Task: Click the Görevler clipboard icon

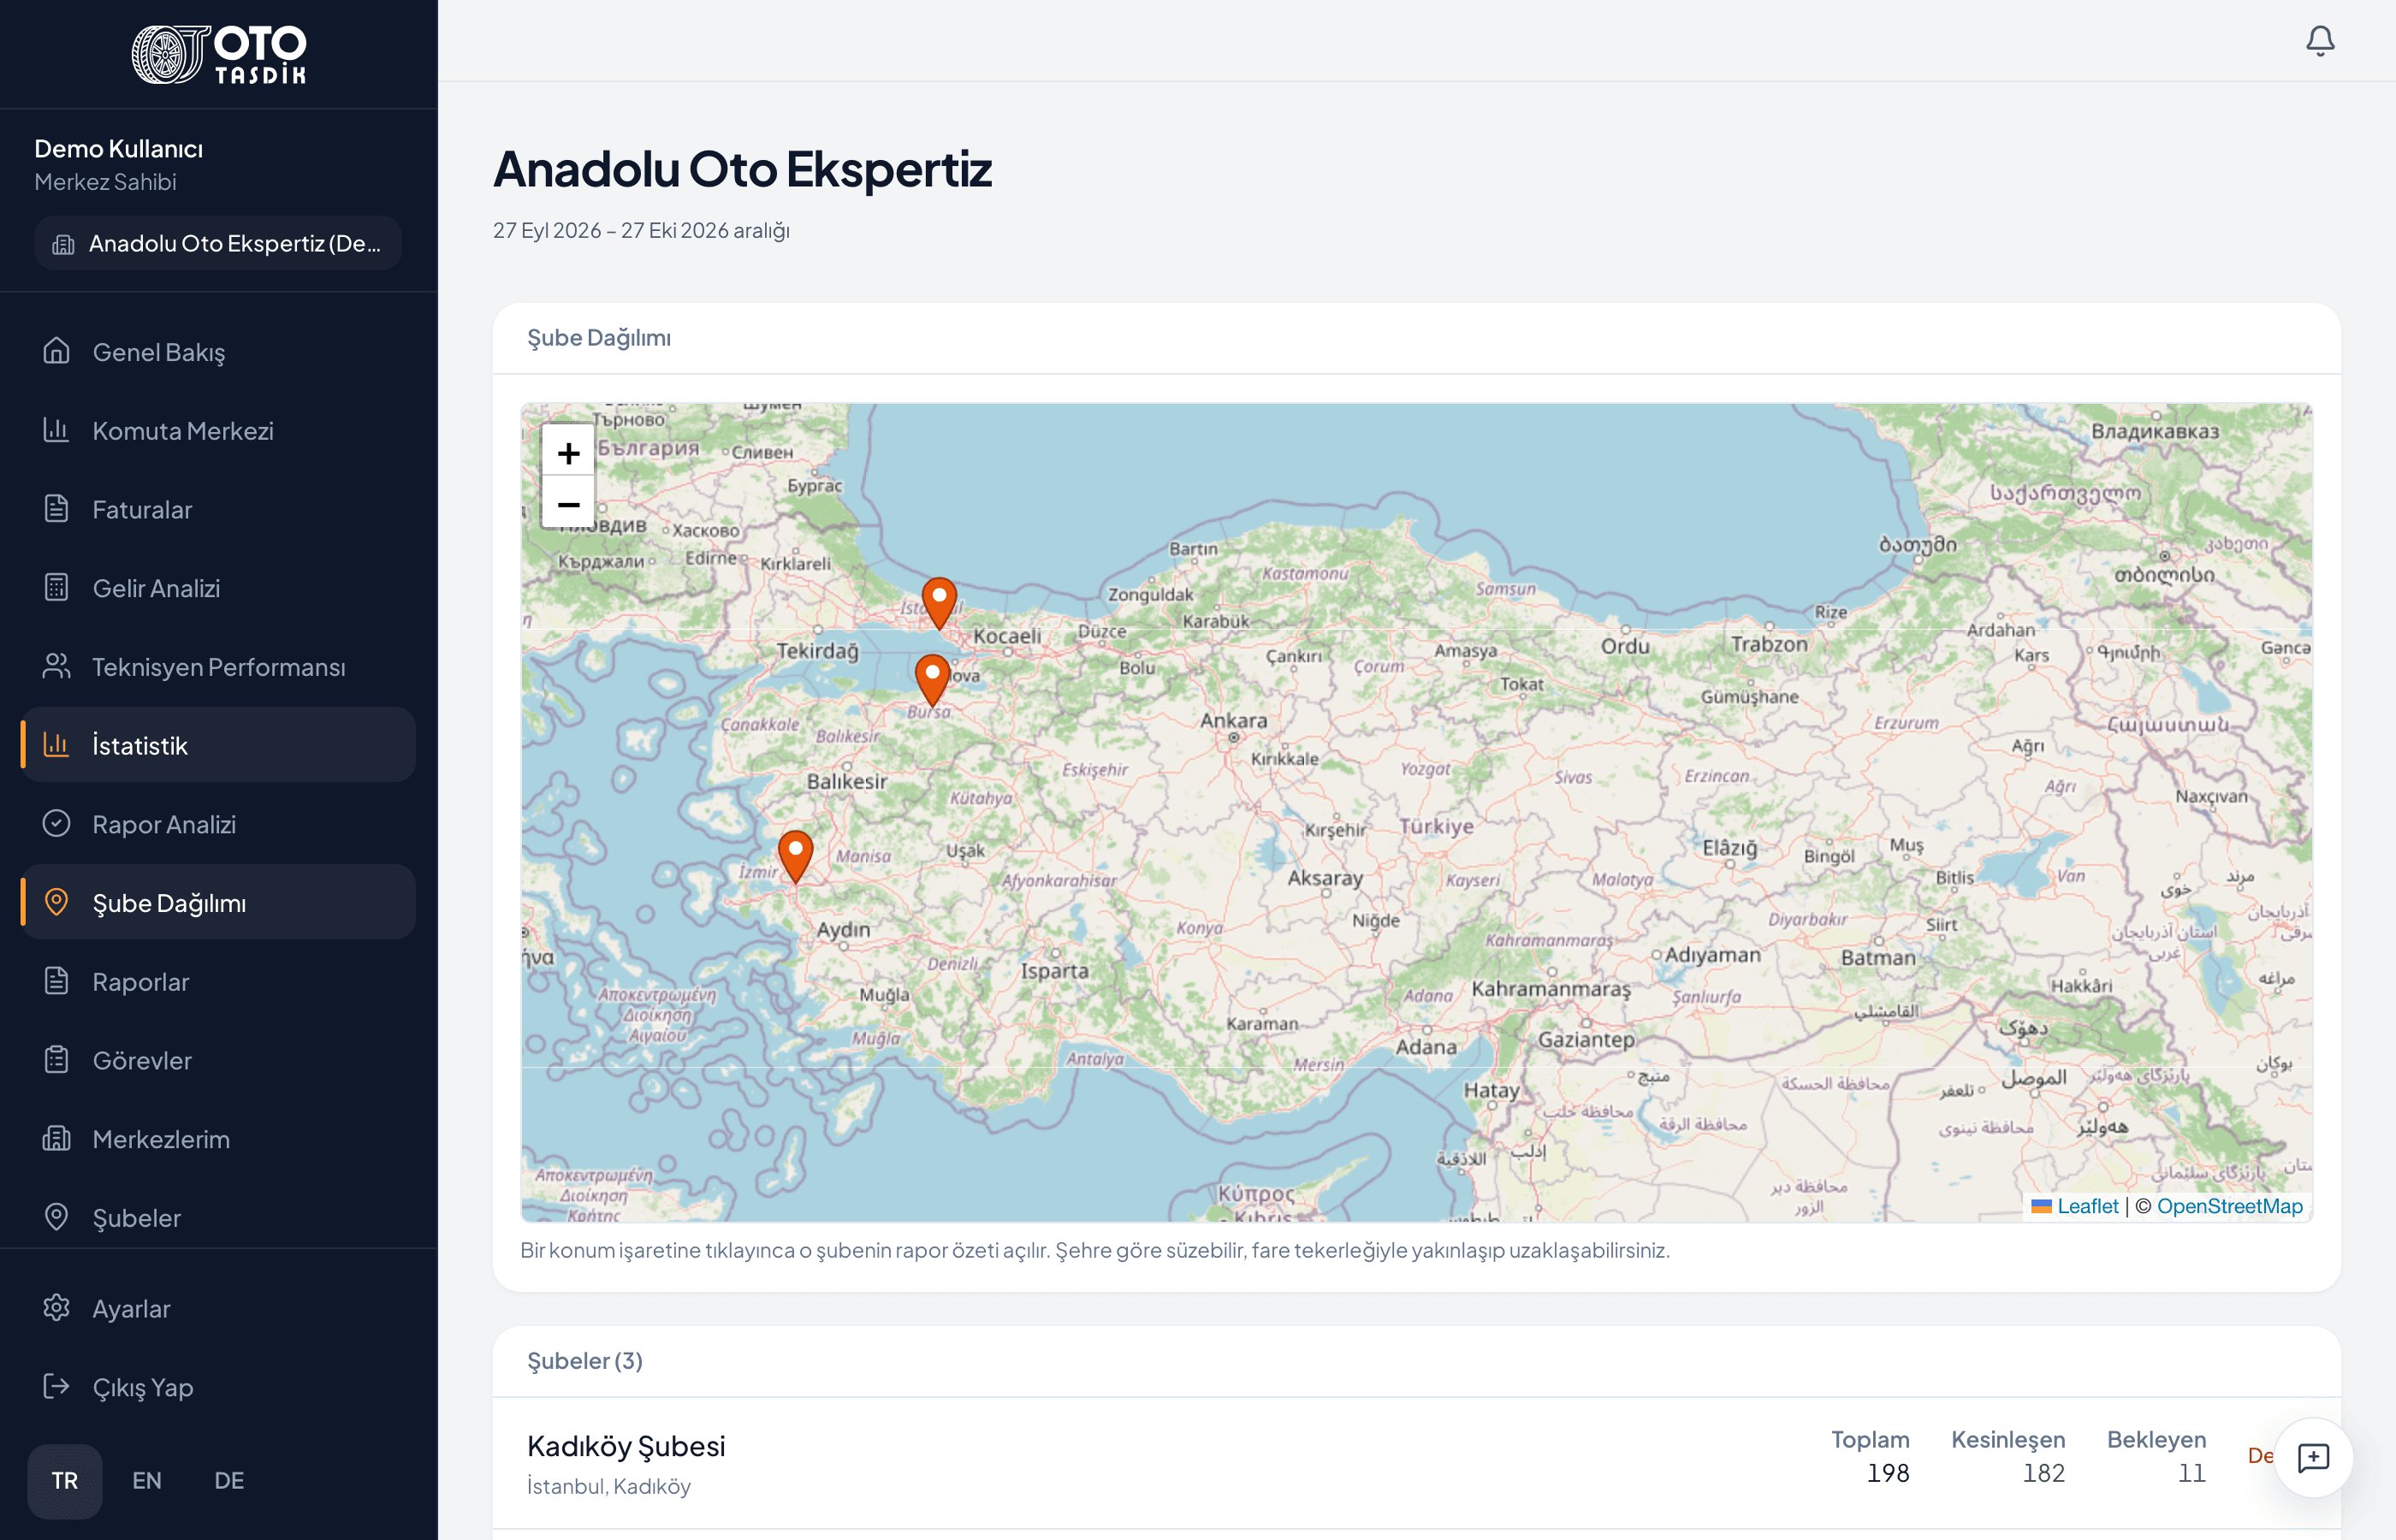Action: (x=57, y=1060)
